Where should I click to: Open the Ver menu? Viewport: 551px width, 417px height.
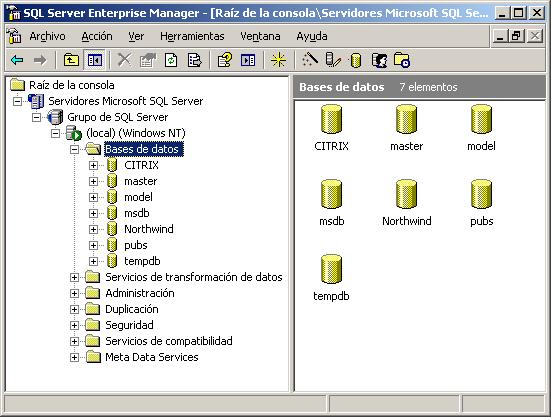136,36
